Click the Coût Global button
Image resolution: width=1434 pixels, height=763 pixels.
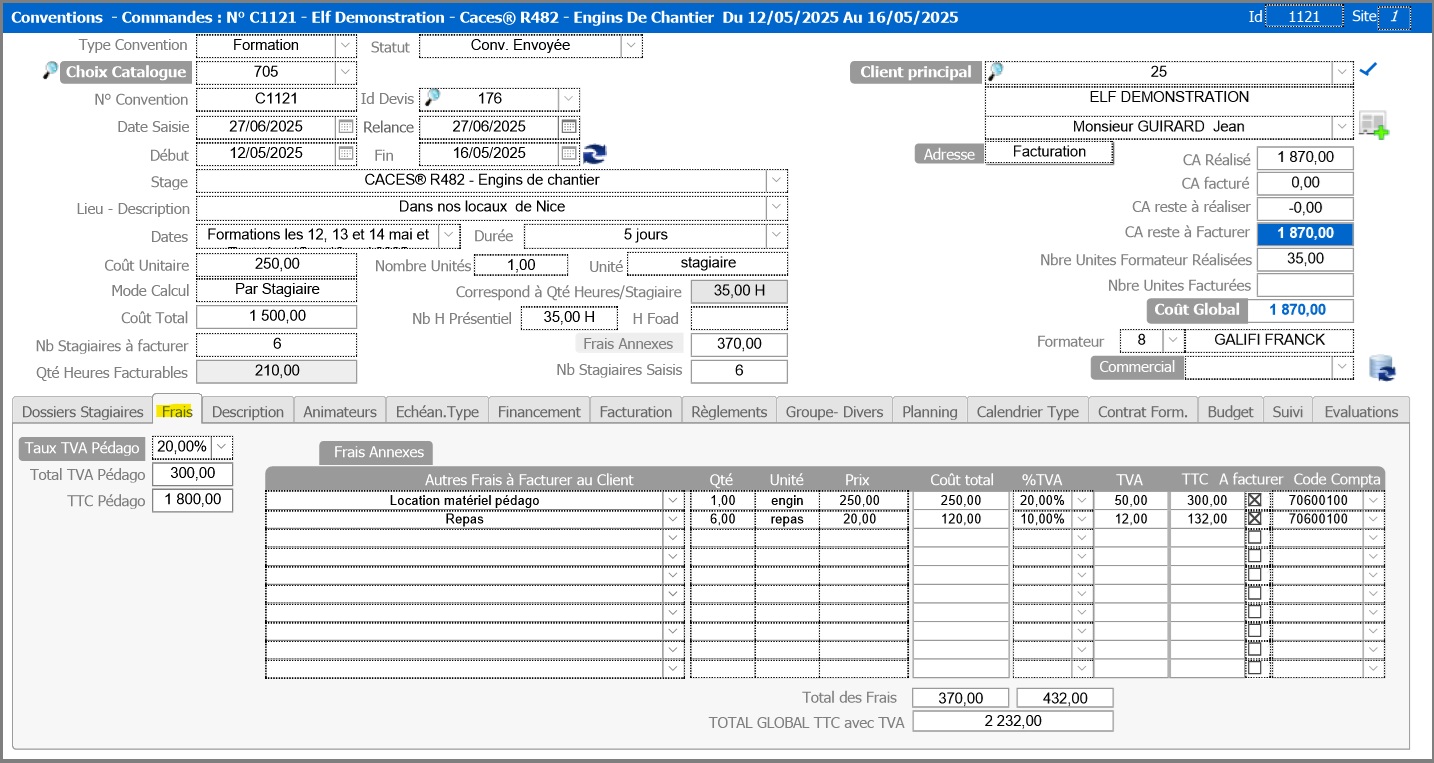tap(1196, 310)
